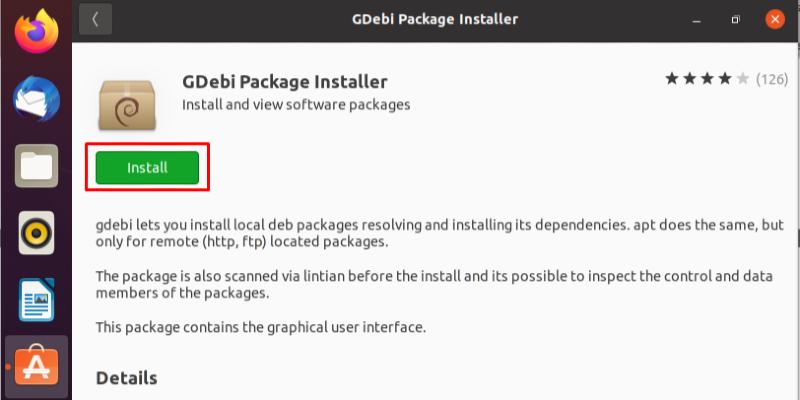Close the GDebi Package Installer window
The image size is (800, 400).
tap(774, 19)
